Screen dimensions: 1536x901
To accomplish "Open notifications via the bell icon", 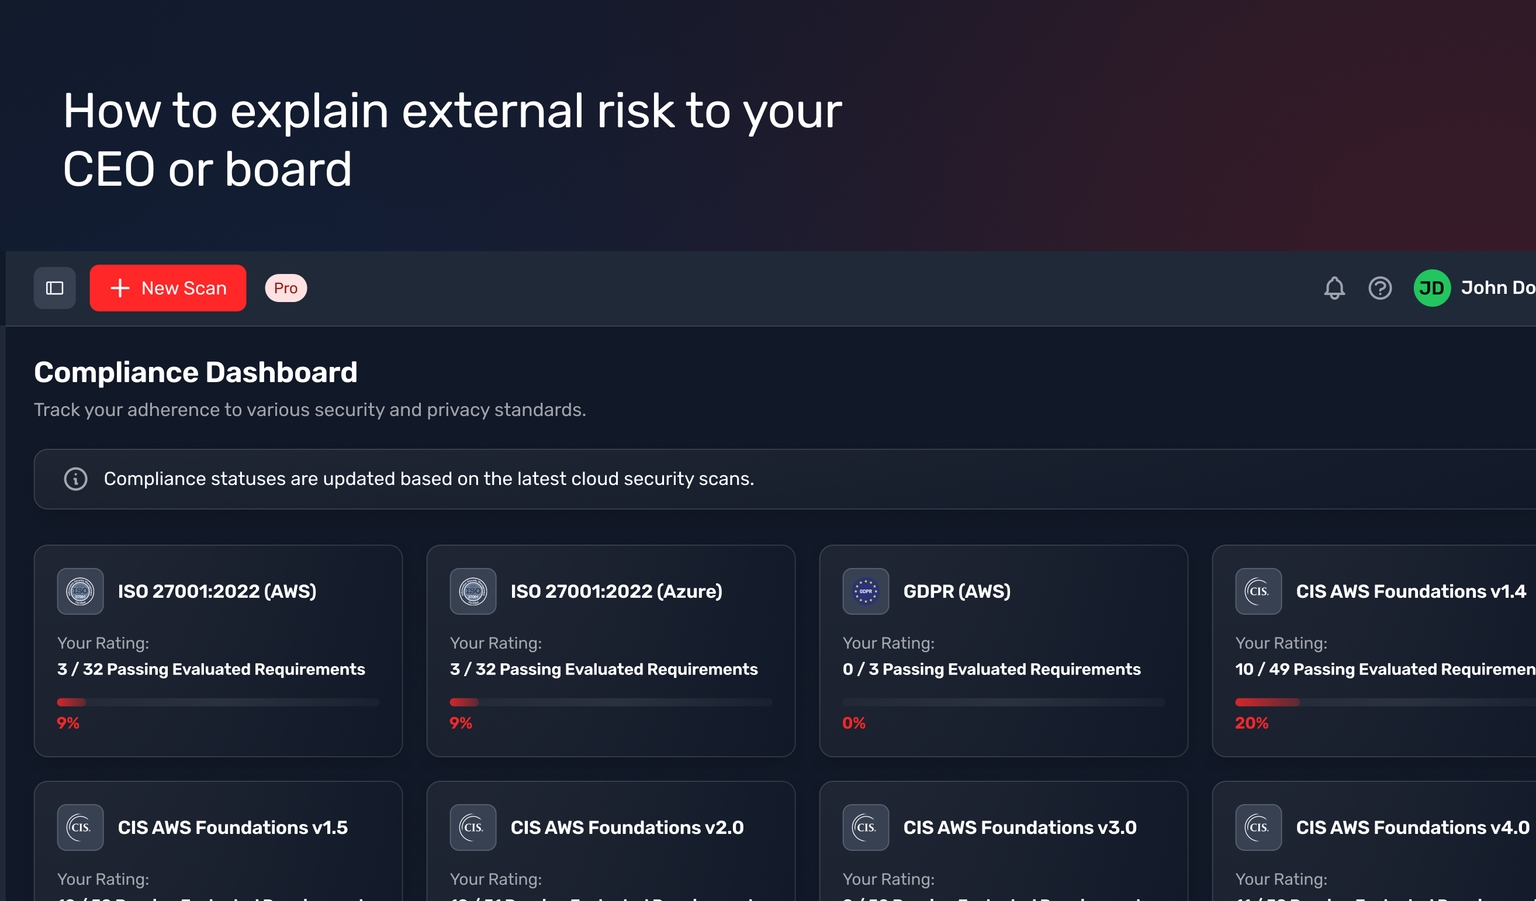I will pos(1334,287).
